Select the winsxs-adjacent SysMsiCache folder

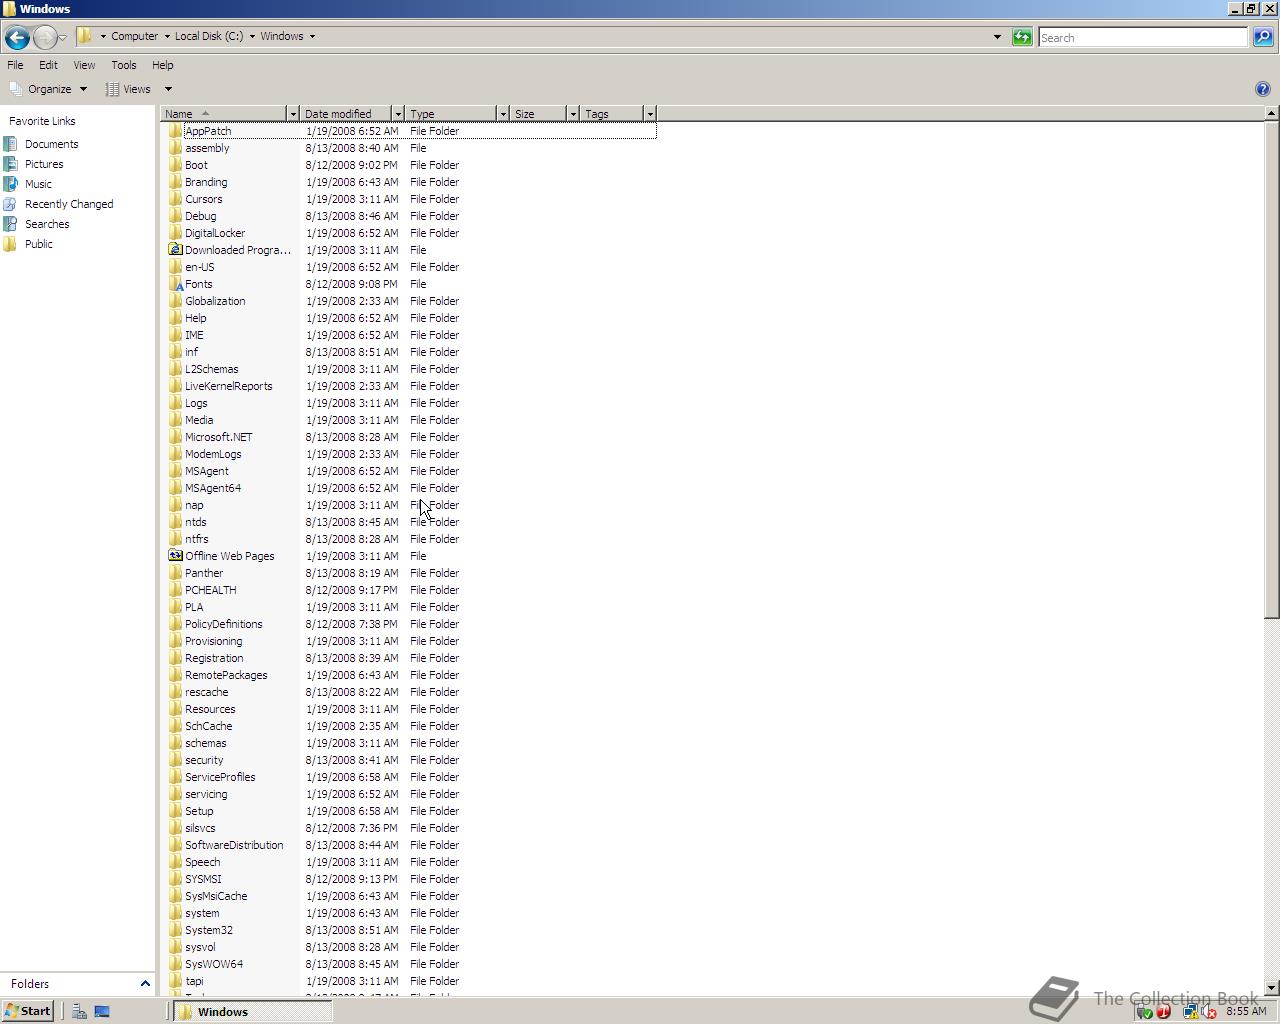click(216, 896)
